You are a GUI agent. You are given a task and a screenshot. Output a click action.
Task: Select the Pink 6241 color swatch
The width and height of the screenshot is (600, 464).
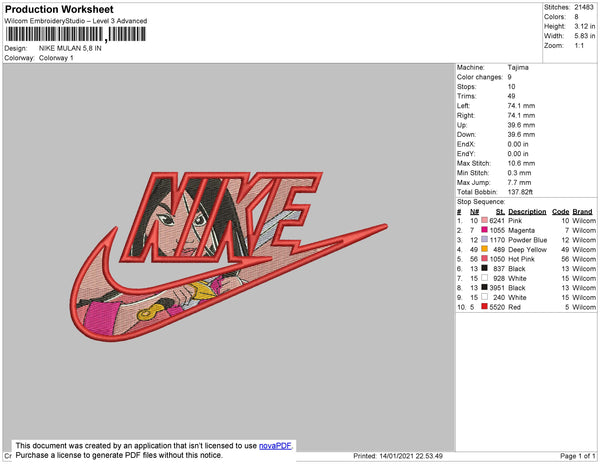click(484, 220)
